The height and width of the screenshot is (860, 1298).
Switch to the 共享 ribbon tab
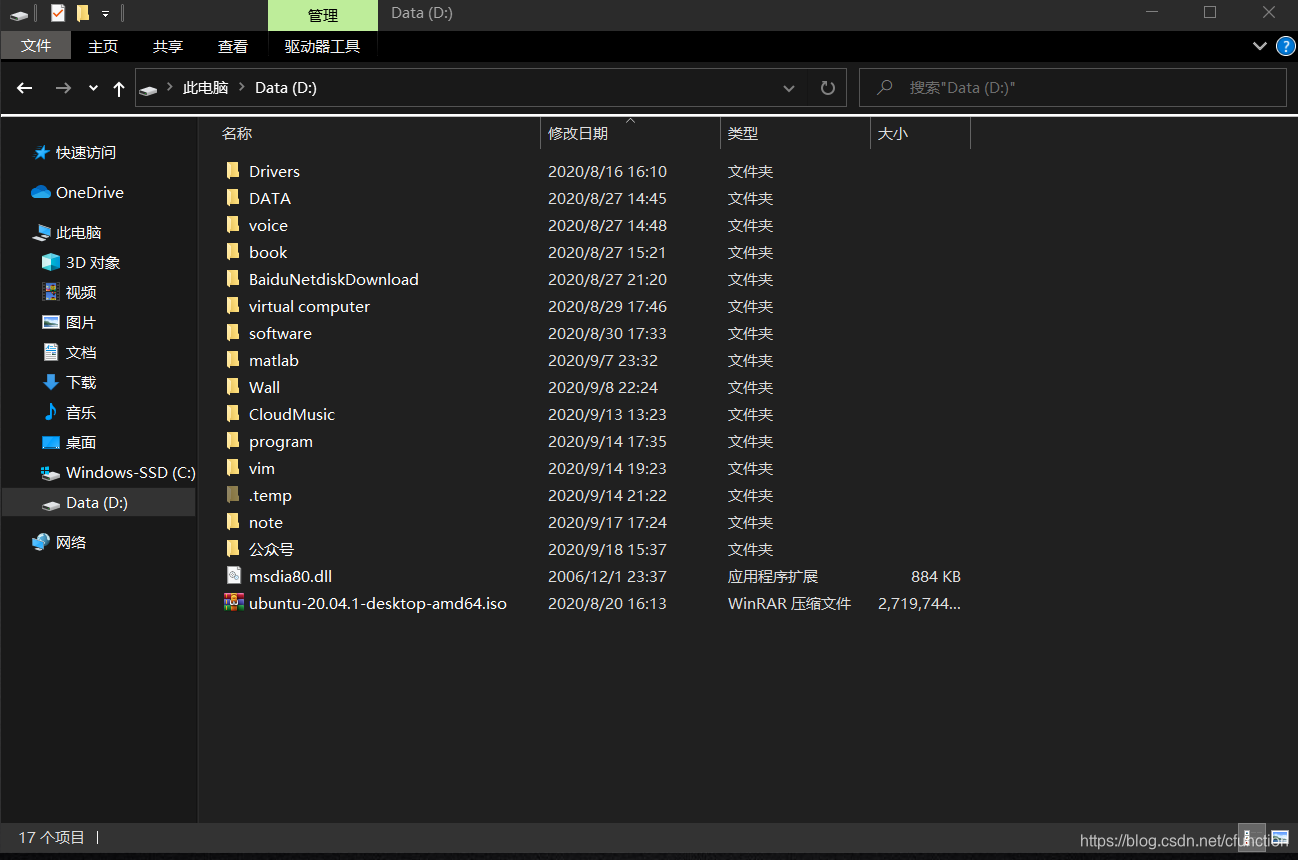click(x=168, y=46)
